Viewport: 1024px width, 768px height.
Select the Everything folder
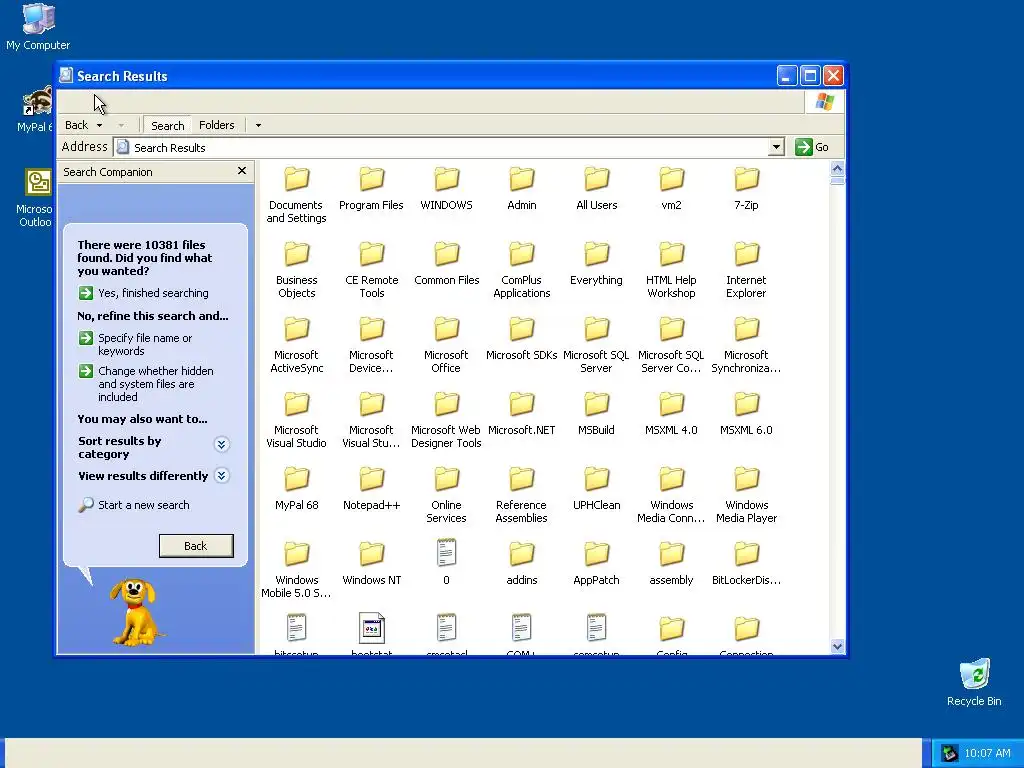point(597,263)
